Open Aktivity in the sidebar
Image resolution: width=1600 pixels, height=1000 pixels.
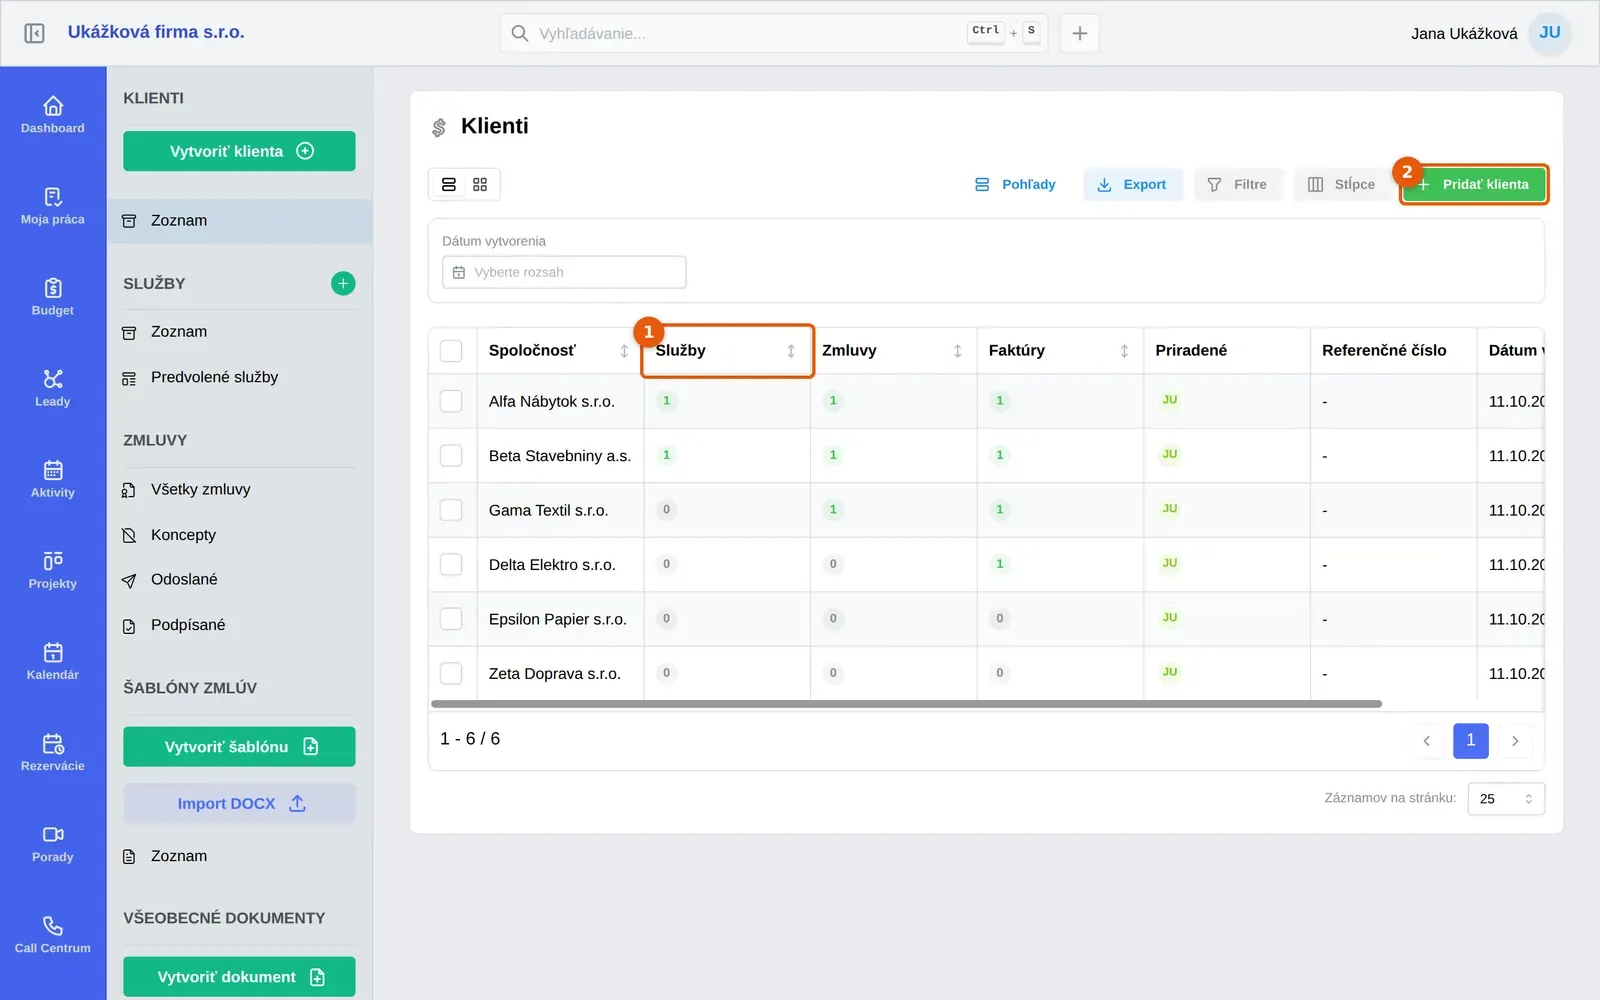click(x=53, y=478)
